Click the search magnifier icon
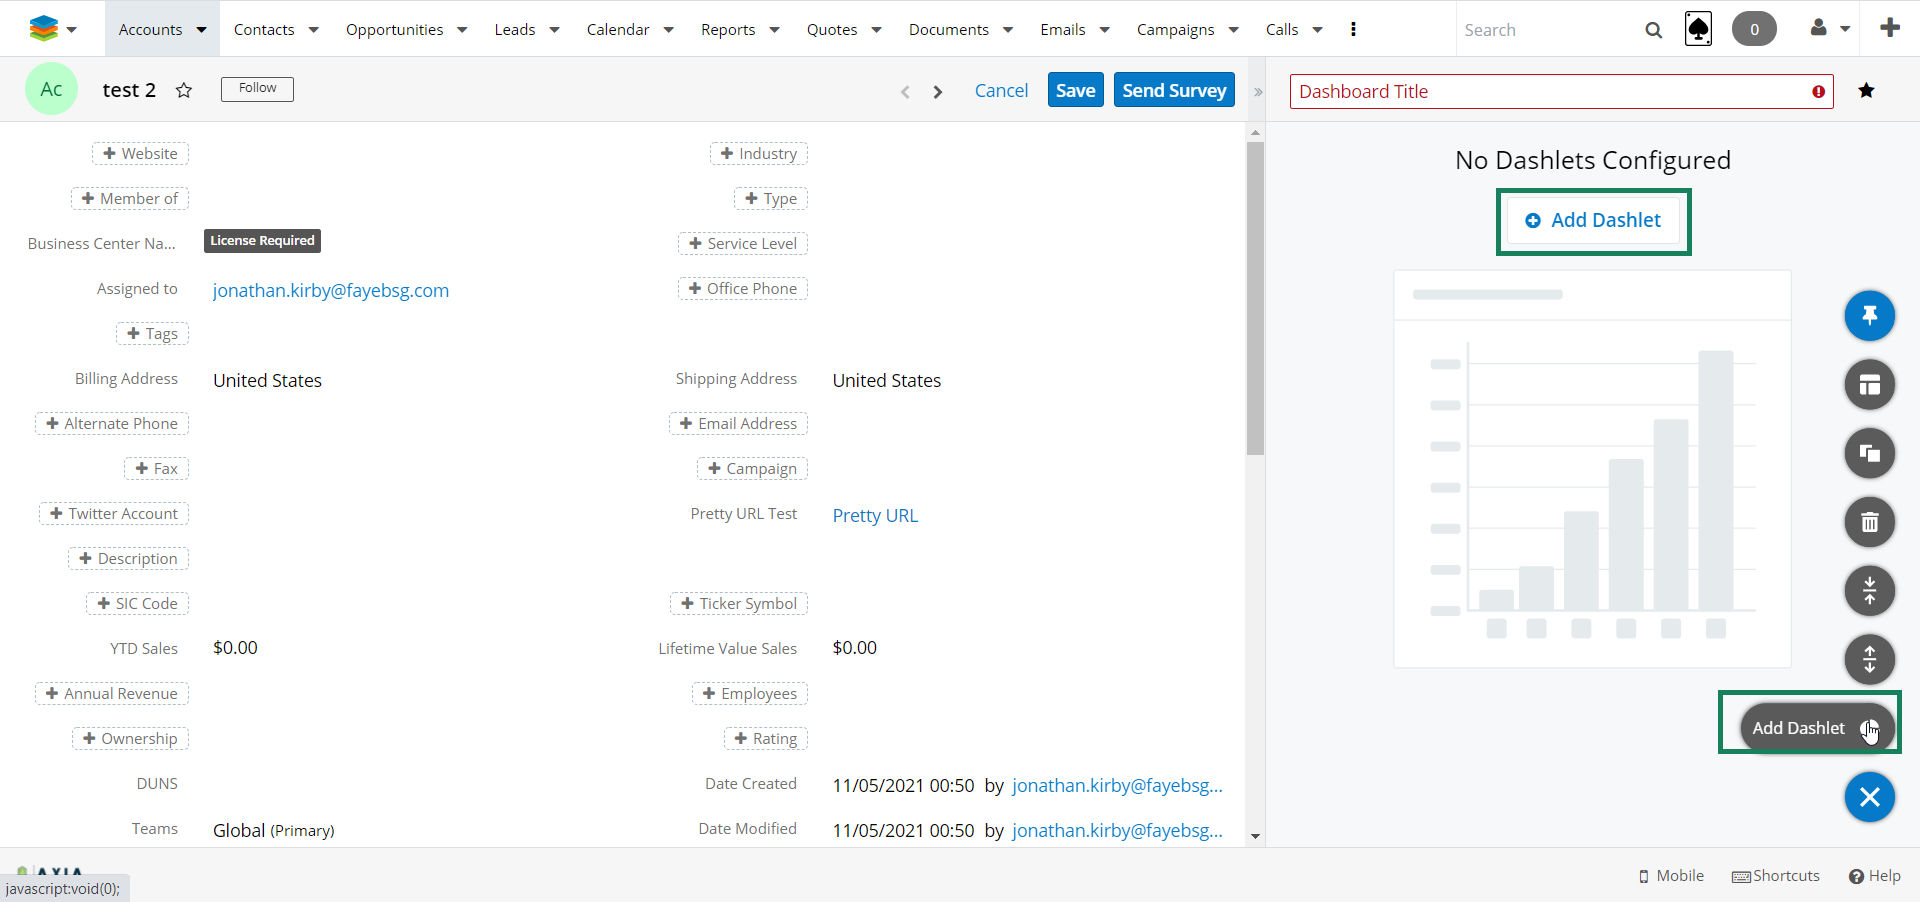 (1653, 30)
